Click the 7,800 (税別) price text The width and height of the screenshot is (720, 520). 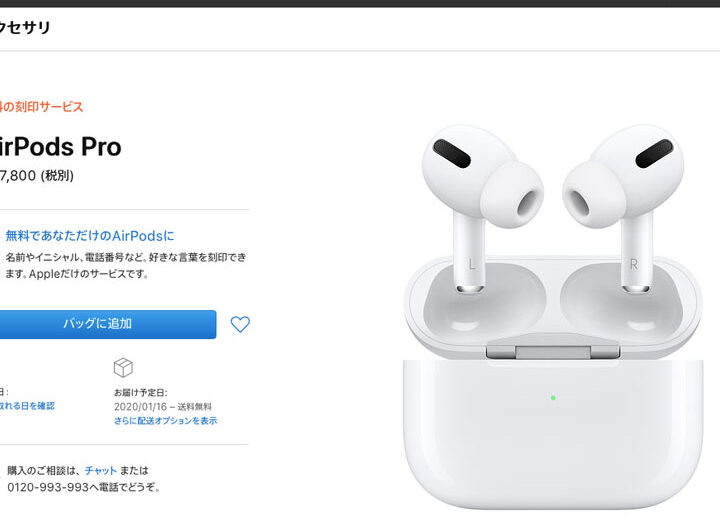point(36,175)
